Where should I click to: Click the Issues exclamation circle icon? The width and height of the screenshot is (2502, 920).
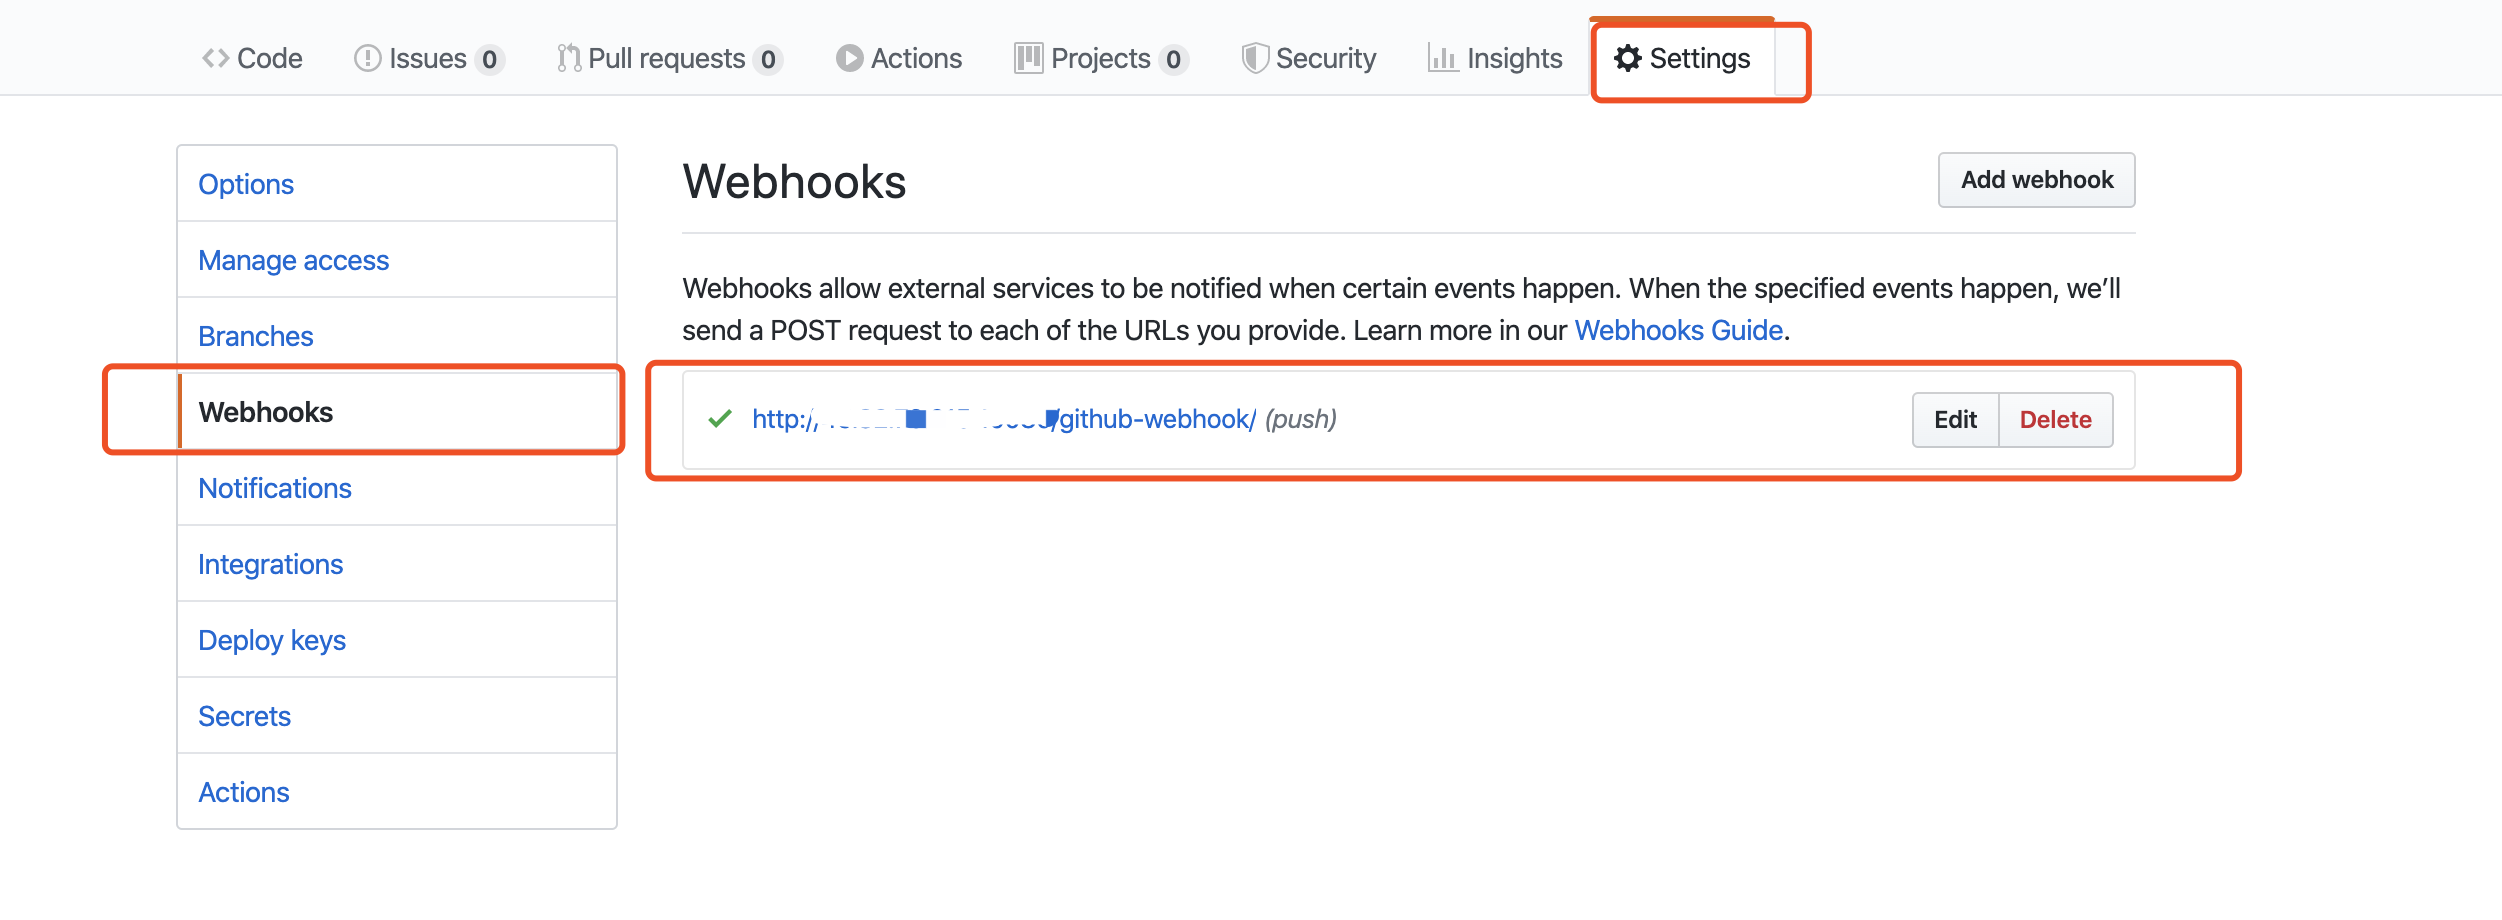(x=367, y=59)
